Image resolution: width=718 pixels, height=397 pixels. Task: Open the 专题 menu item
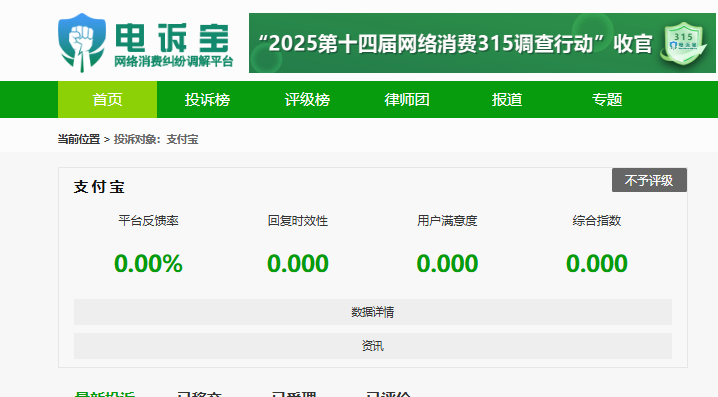(x=607, y=99)
